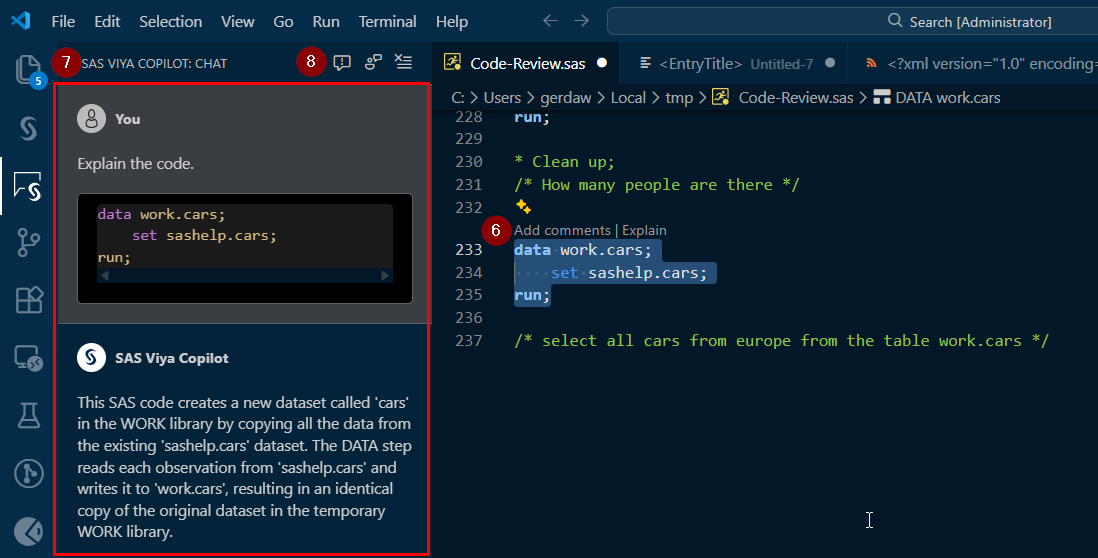Click the Copilot sparkle icon above line 233
The height and width of the screenshot is (558, 1098).
coord(523,207)
